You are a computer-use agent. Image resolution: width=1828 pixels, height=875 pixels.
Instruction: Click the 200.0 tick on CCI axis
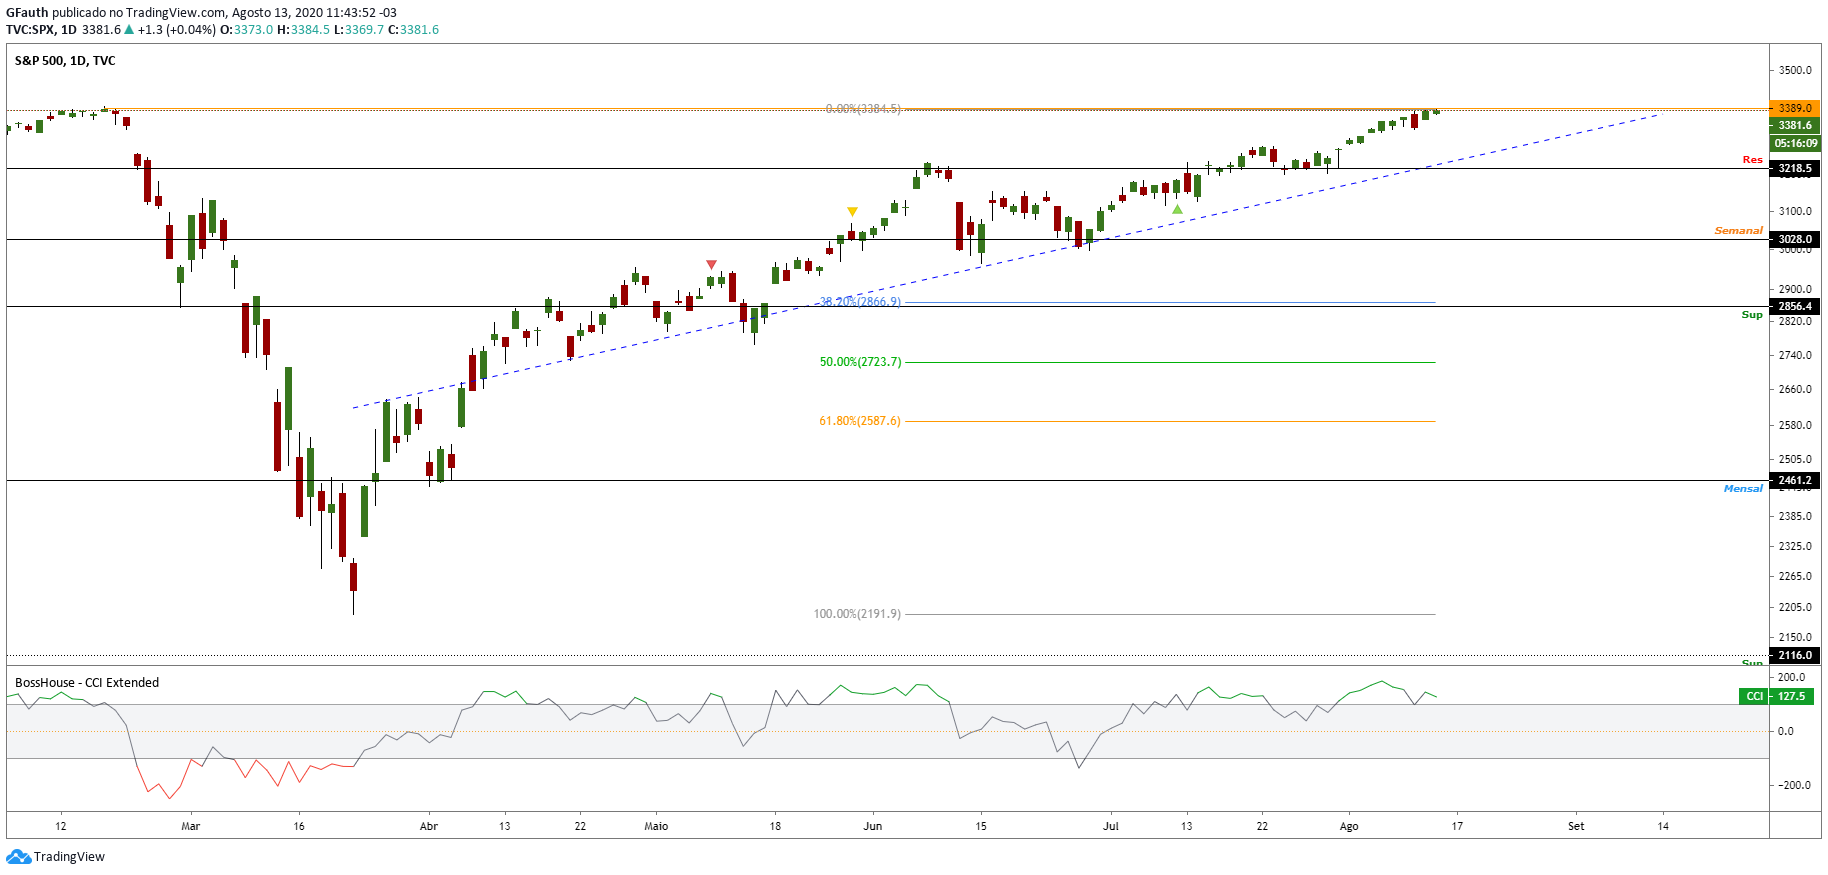(x=1793, y=677)
